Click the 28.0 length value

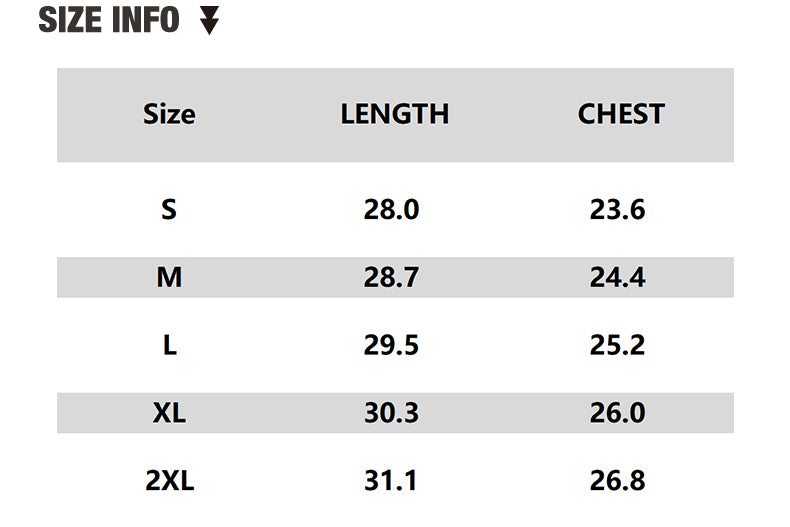tap(391, 210)
